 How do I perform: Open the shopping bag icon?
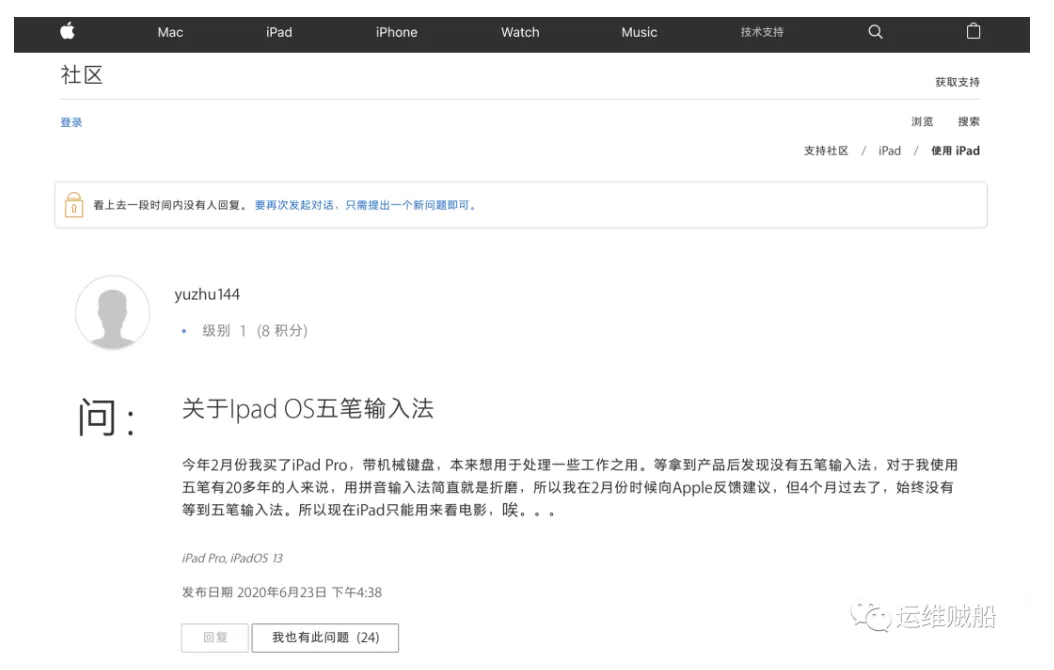tap(973, 31)
